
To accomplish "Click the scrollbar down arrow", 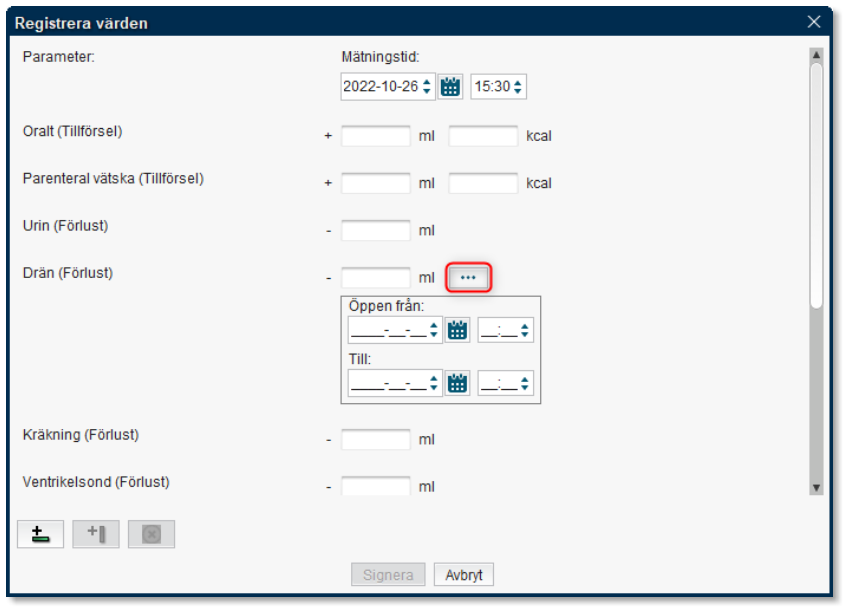I will tap(816, 487).
